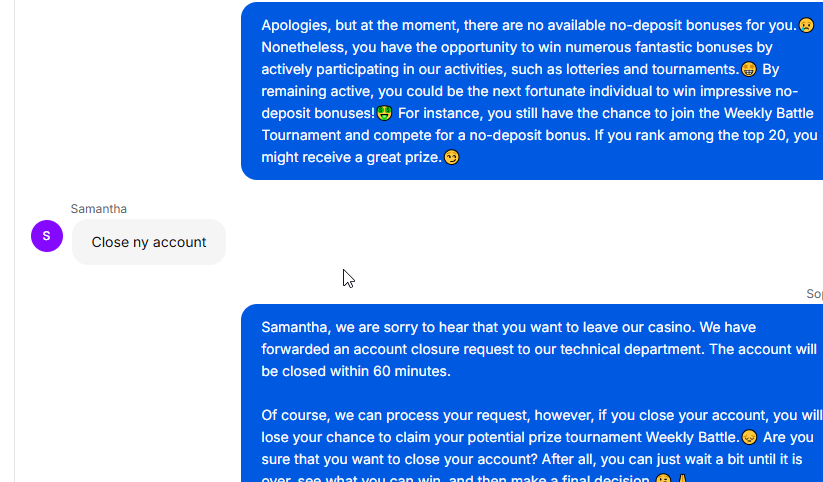The image size is (823, 482).
Task: Click the phrase "technical department" in the reply
Action: click(x=631, y=349)
